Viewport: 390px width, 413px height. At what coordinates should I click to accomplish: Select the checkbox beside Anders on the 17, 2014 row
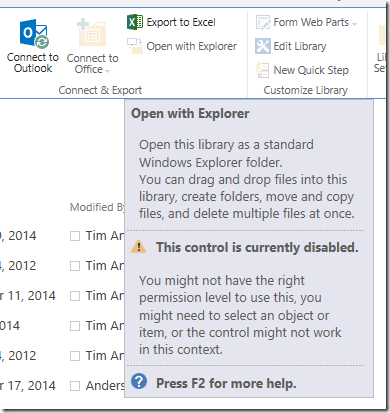75,386
